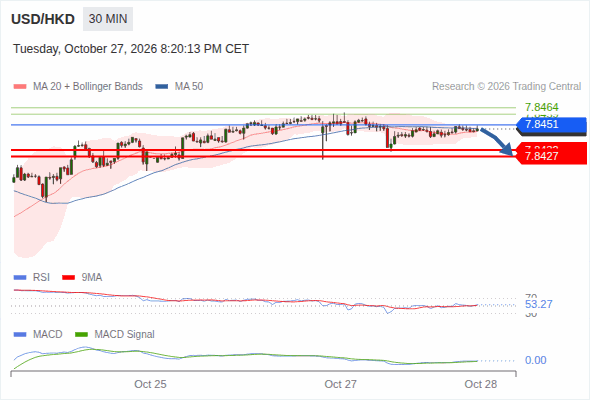
Task: Click the USD/HKD pair title
Action: [x=43, y=19]
